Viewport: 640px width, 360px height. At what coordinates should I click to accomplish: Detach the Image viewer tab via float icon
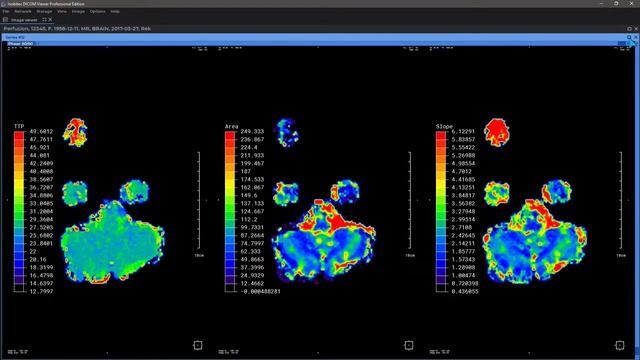pos(44,20)
